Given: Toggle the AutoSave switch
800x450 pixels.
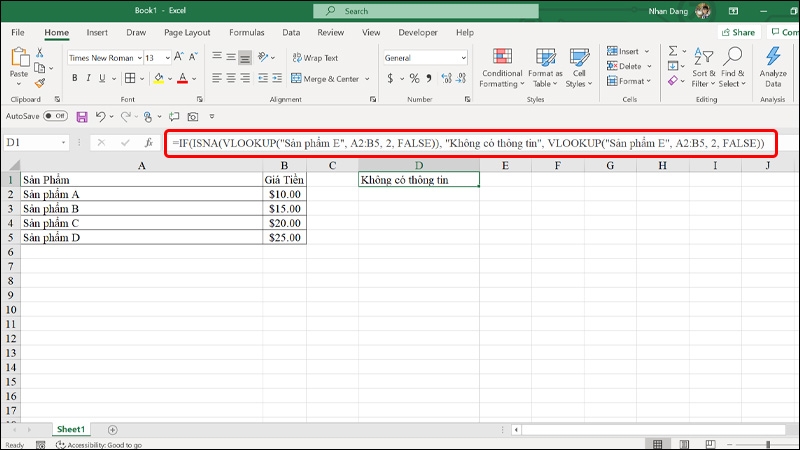Looking at the screenshot, I should coord(55,116).
